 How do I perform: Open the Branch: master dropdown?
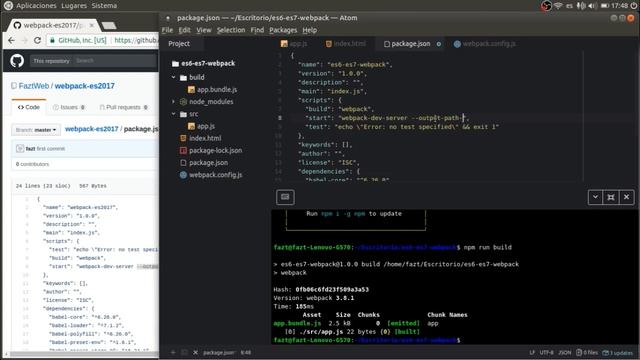click(36, 130)
